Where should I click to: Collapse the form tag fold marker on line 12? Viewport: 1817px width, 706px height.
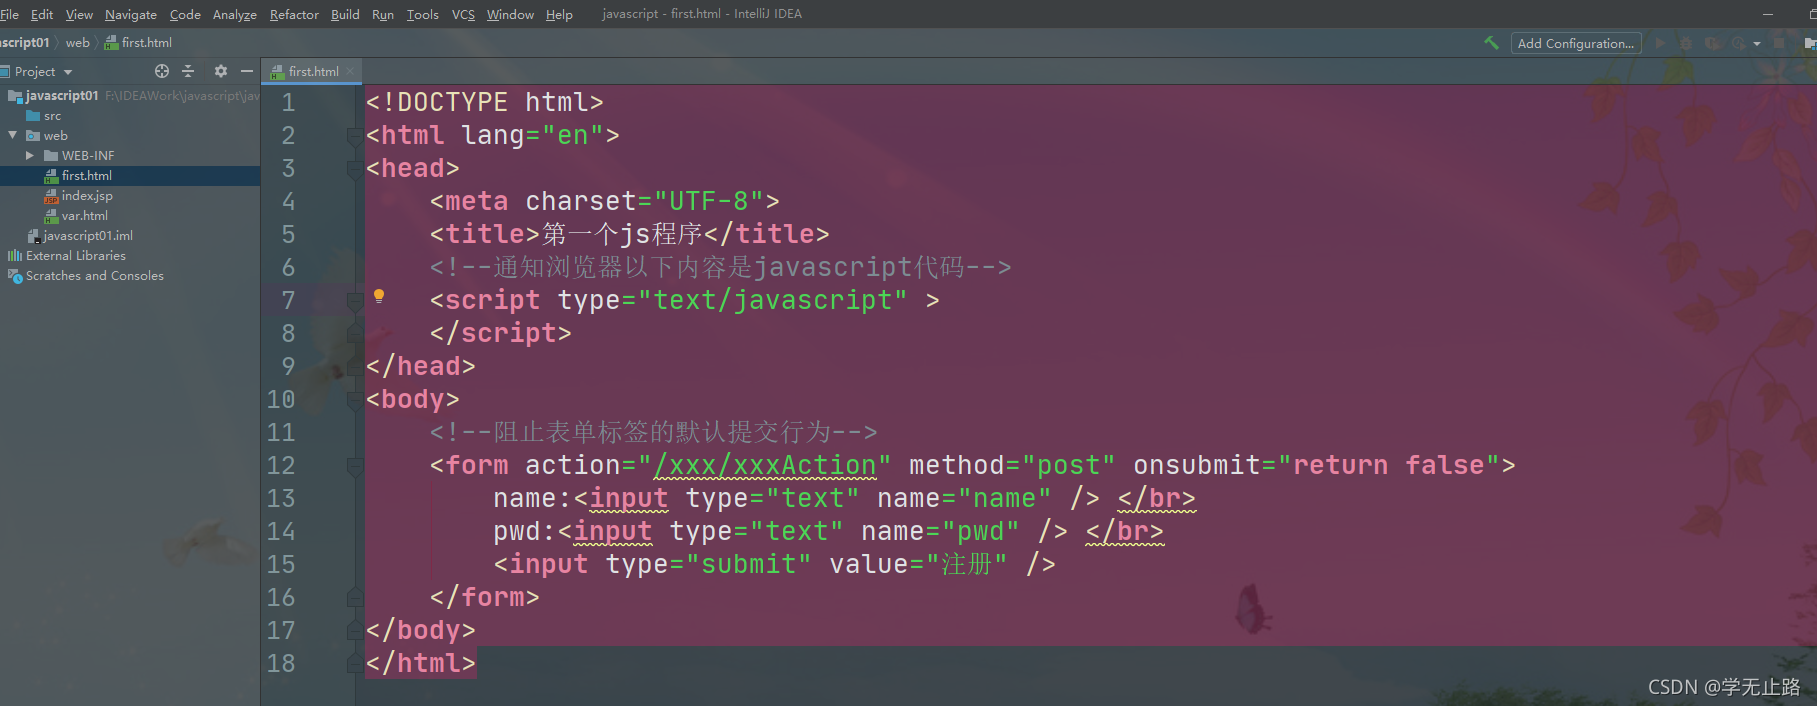[x=354, y=466]
